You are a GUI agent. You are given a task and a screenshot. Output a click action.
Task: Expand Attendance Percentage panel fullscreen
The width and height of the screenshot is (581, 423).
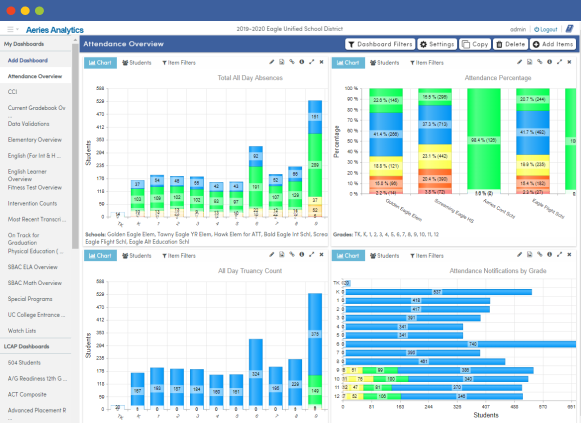coord(560,62)
